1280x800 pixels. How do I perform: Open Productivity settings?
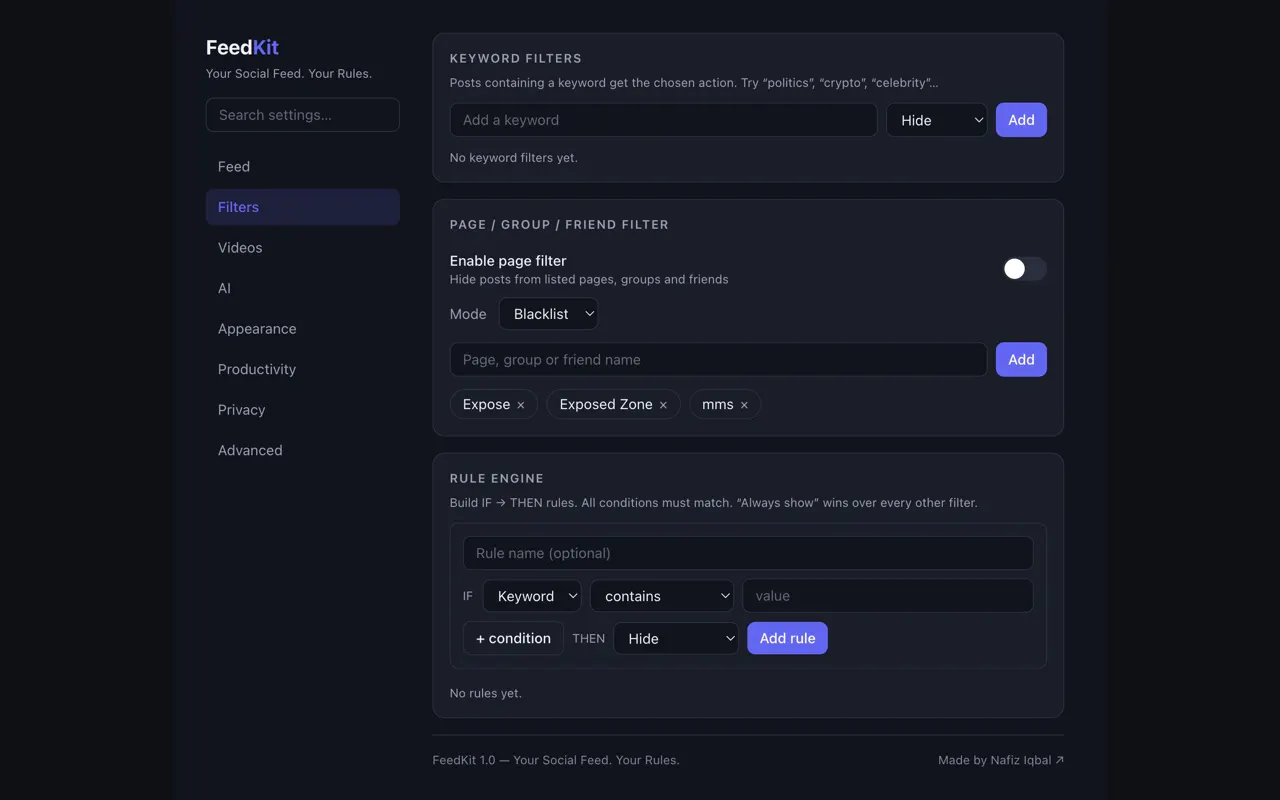[303, 369]
